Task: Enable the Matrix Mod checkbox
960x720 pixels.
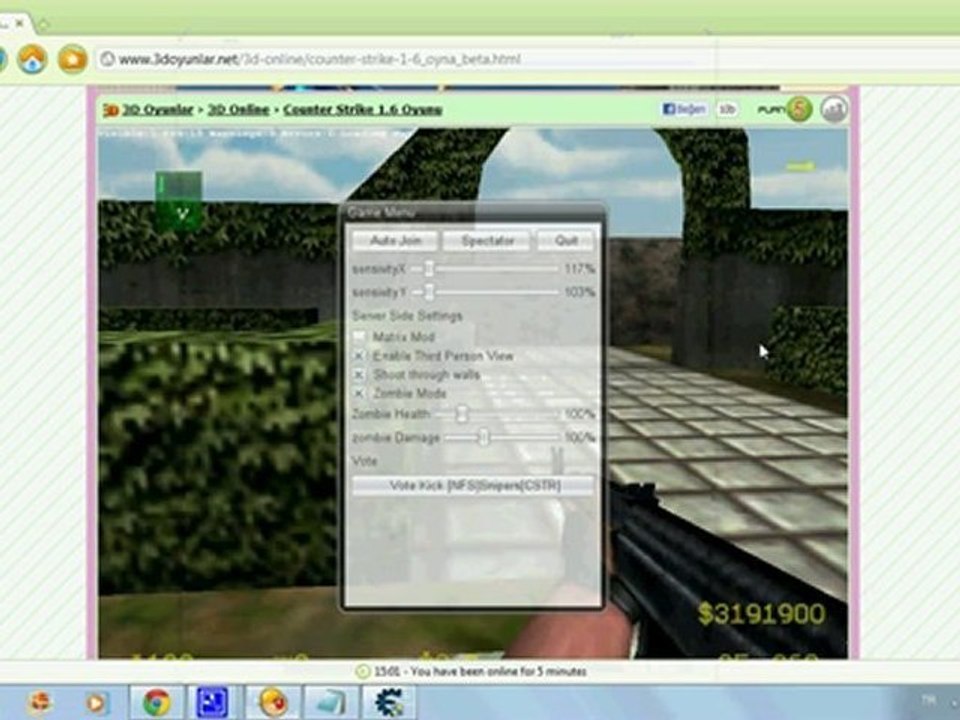Action: (359, 337)
